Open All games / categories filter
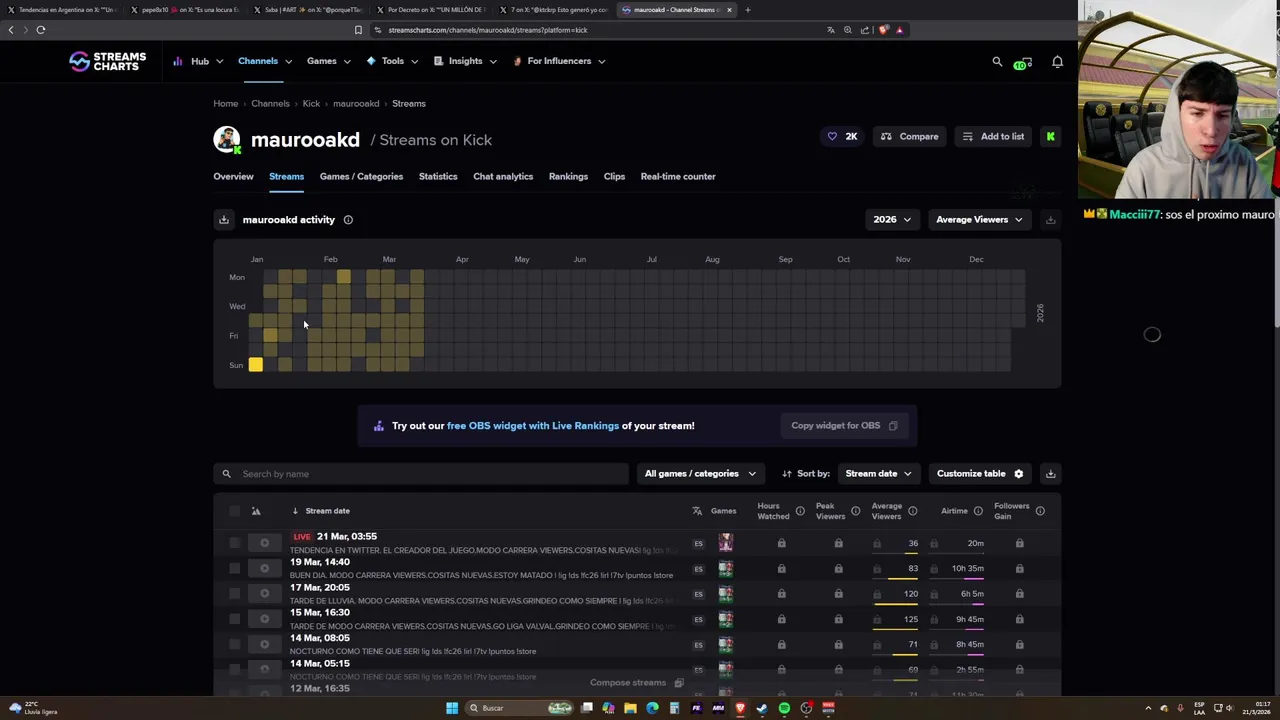 click(700, 474)
